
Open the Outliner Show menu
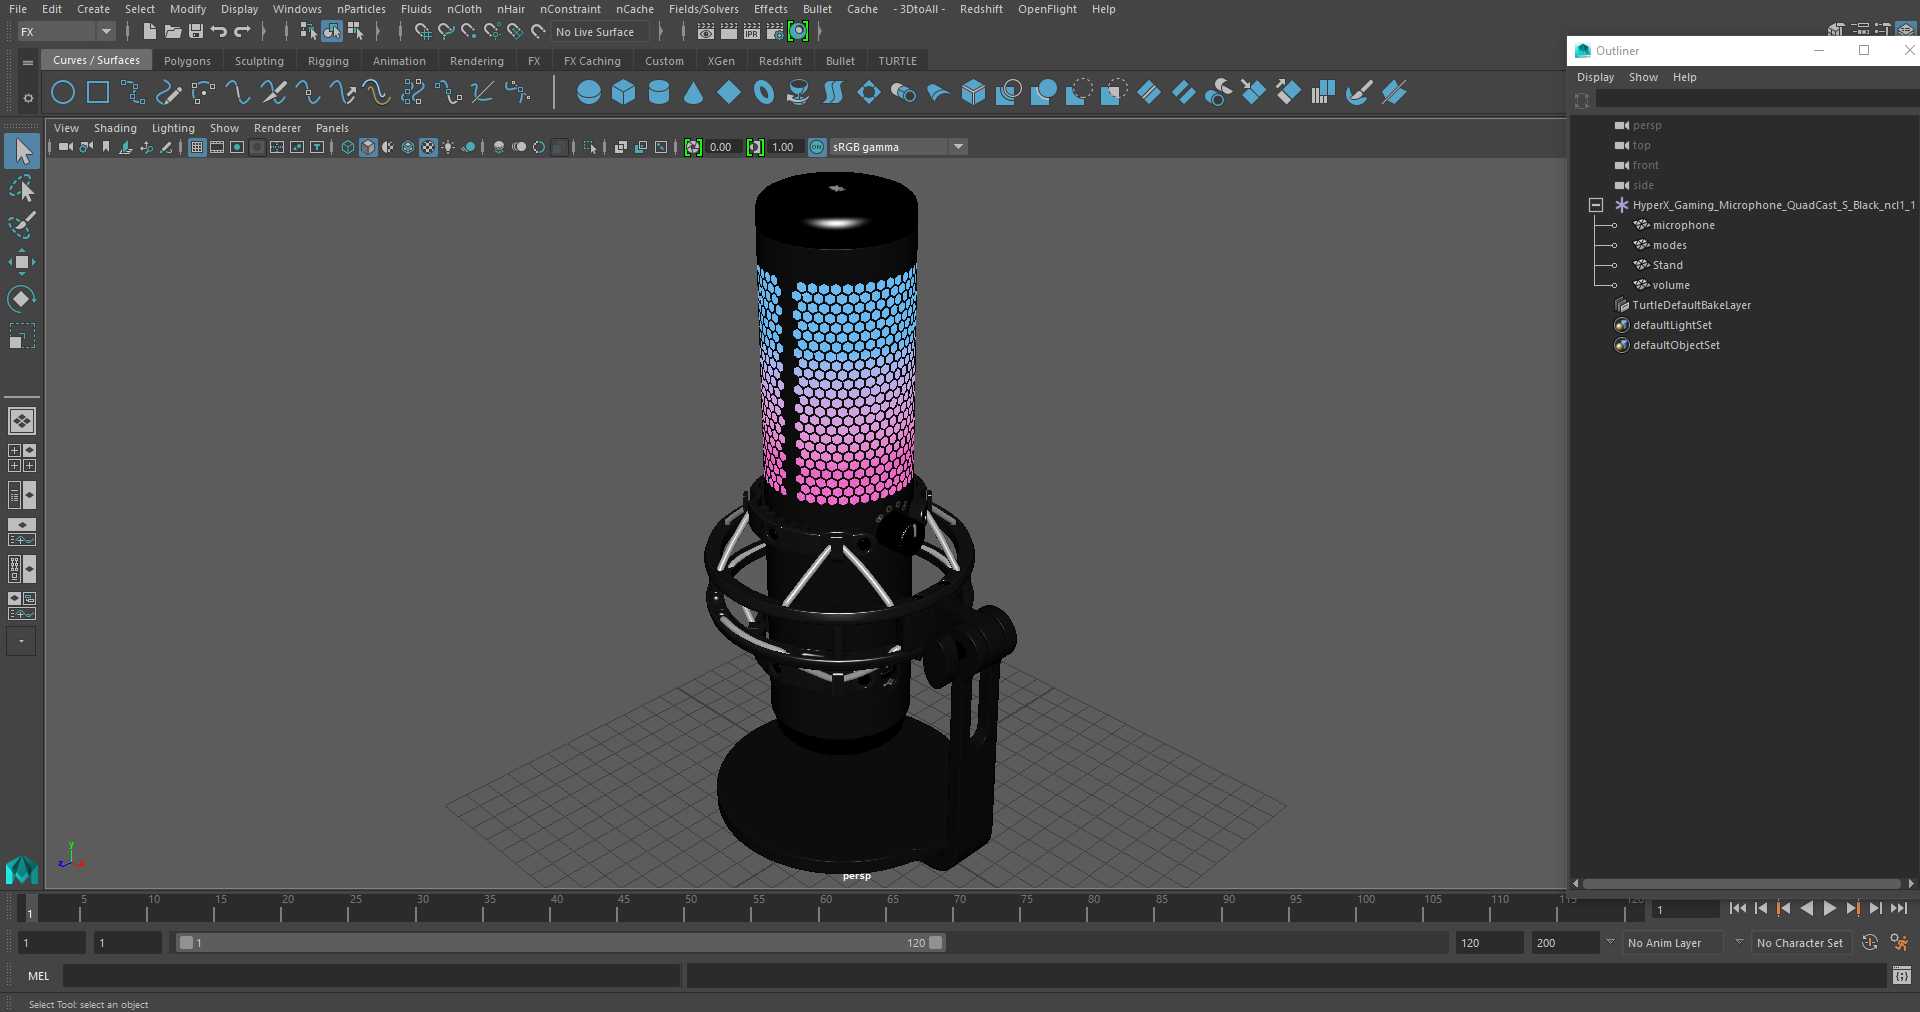coord(1643,77)
